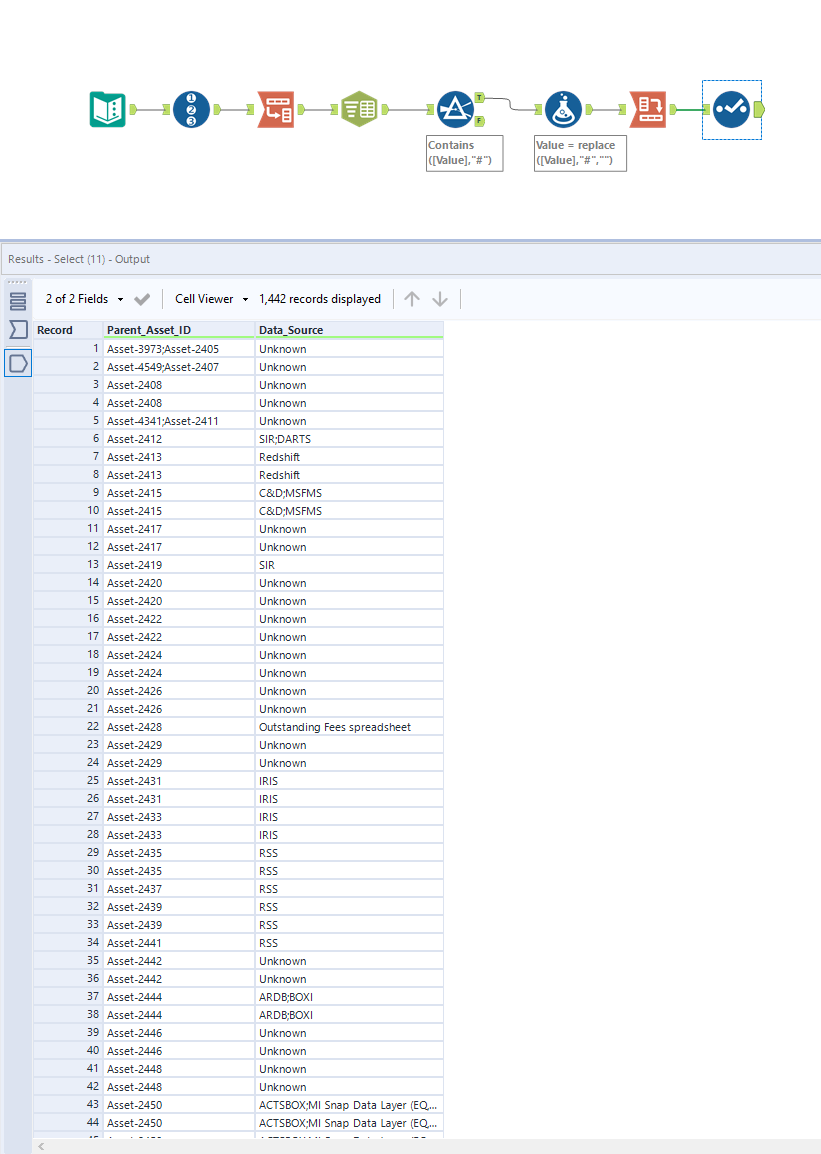821x1154 pixels.
Task: Select the highlighted Select tool
Action: 731,109
